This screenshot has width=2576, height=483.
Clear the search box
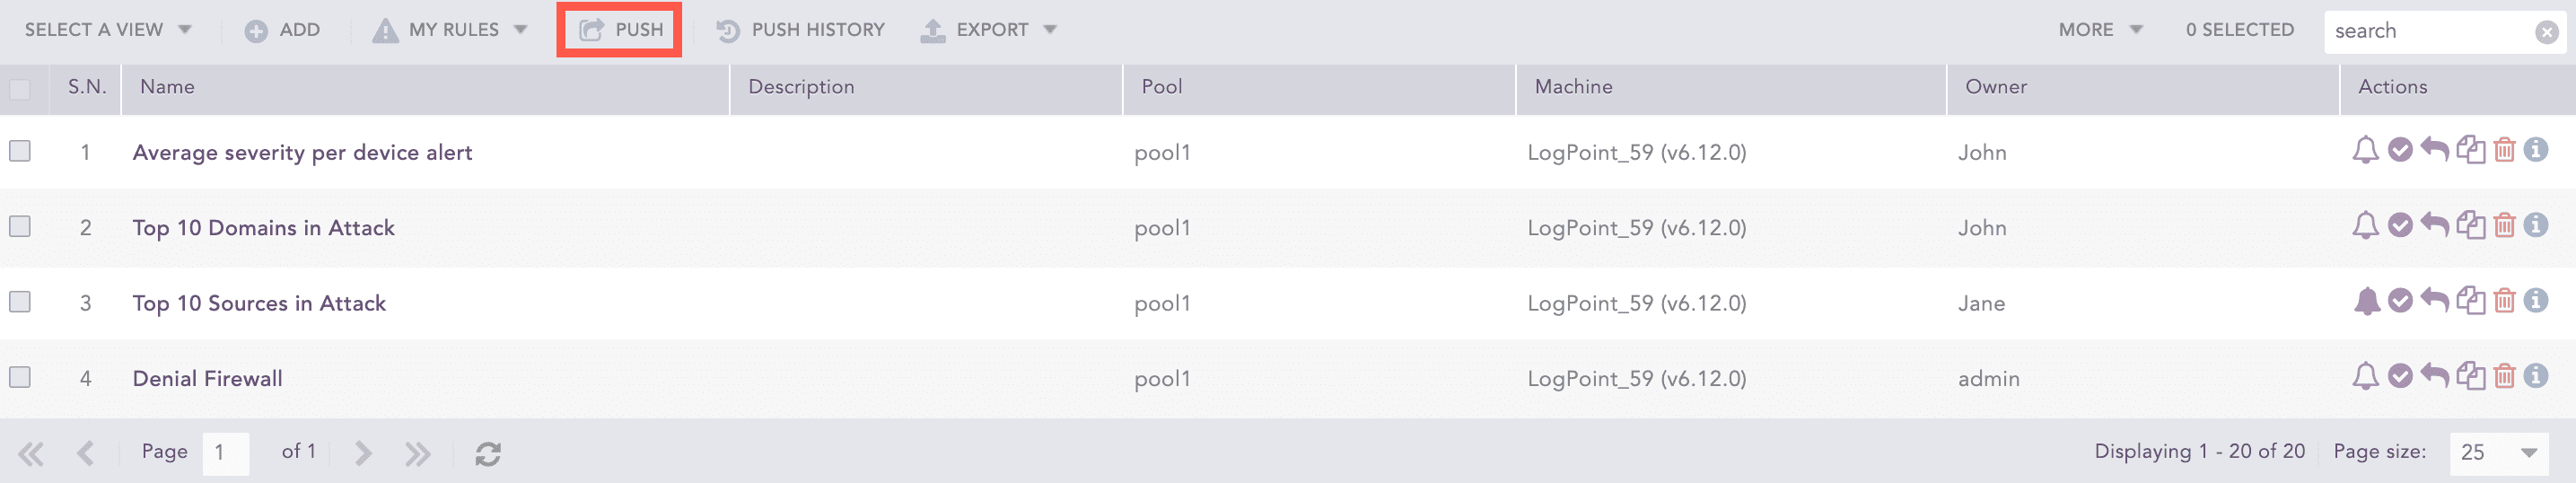[x=2546, y=32]
